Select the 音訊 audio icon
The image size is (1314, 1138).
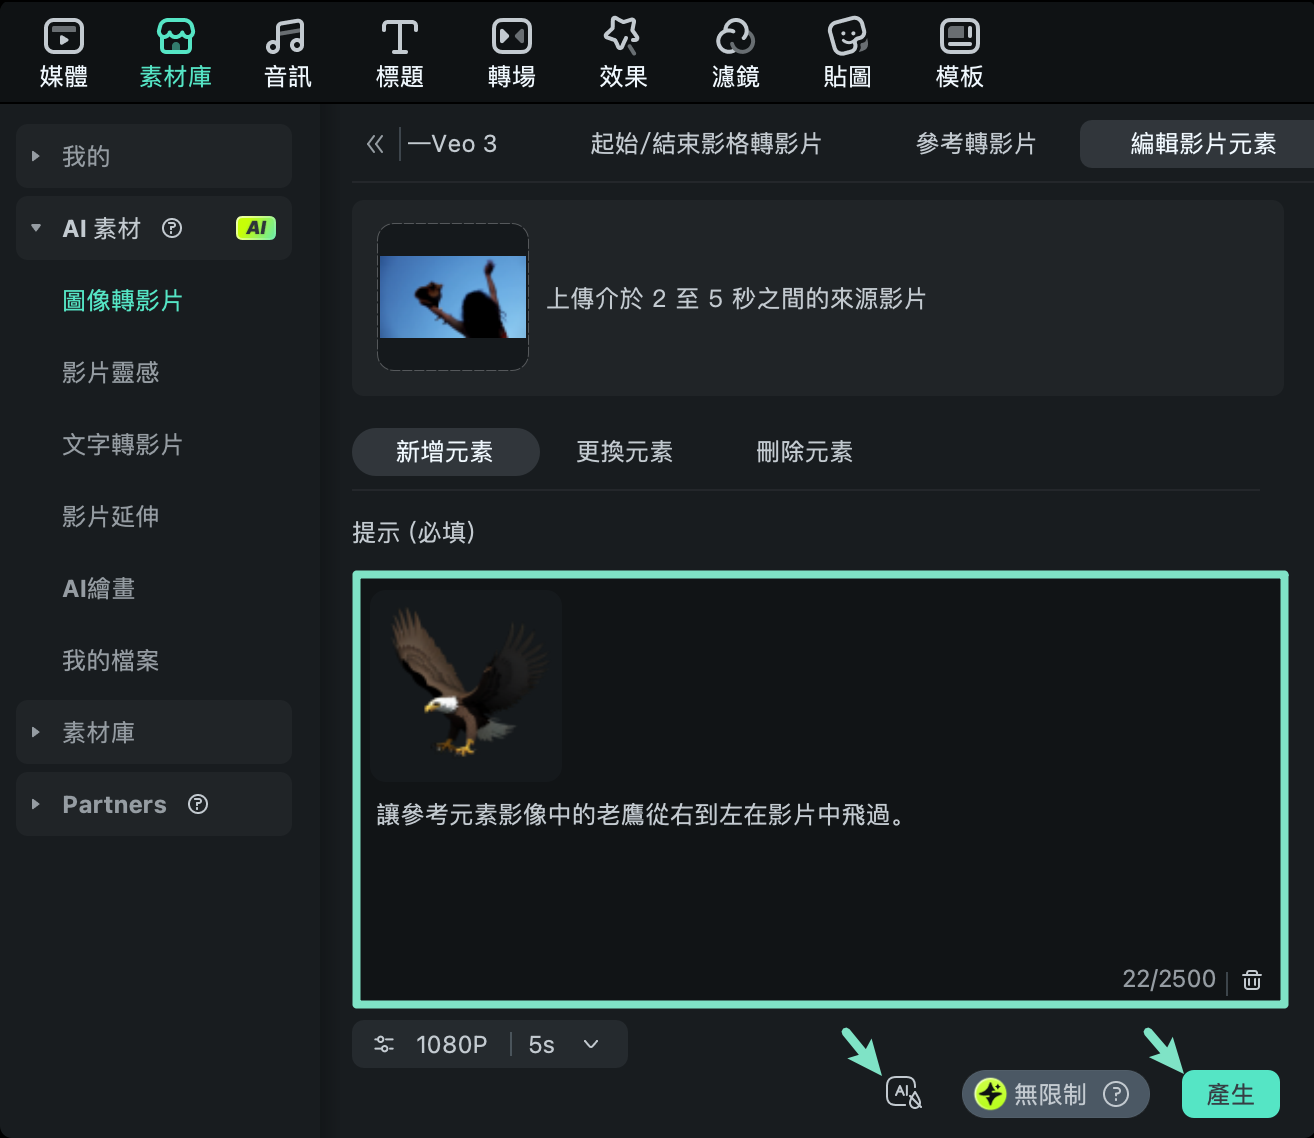(x=287, y=50)
